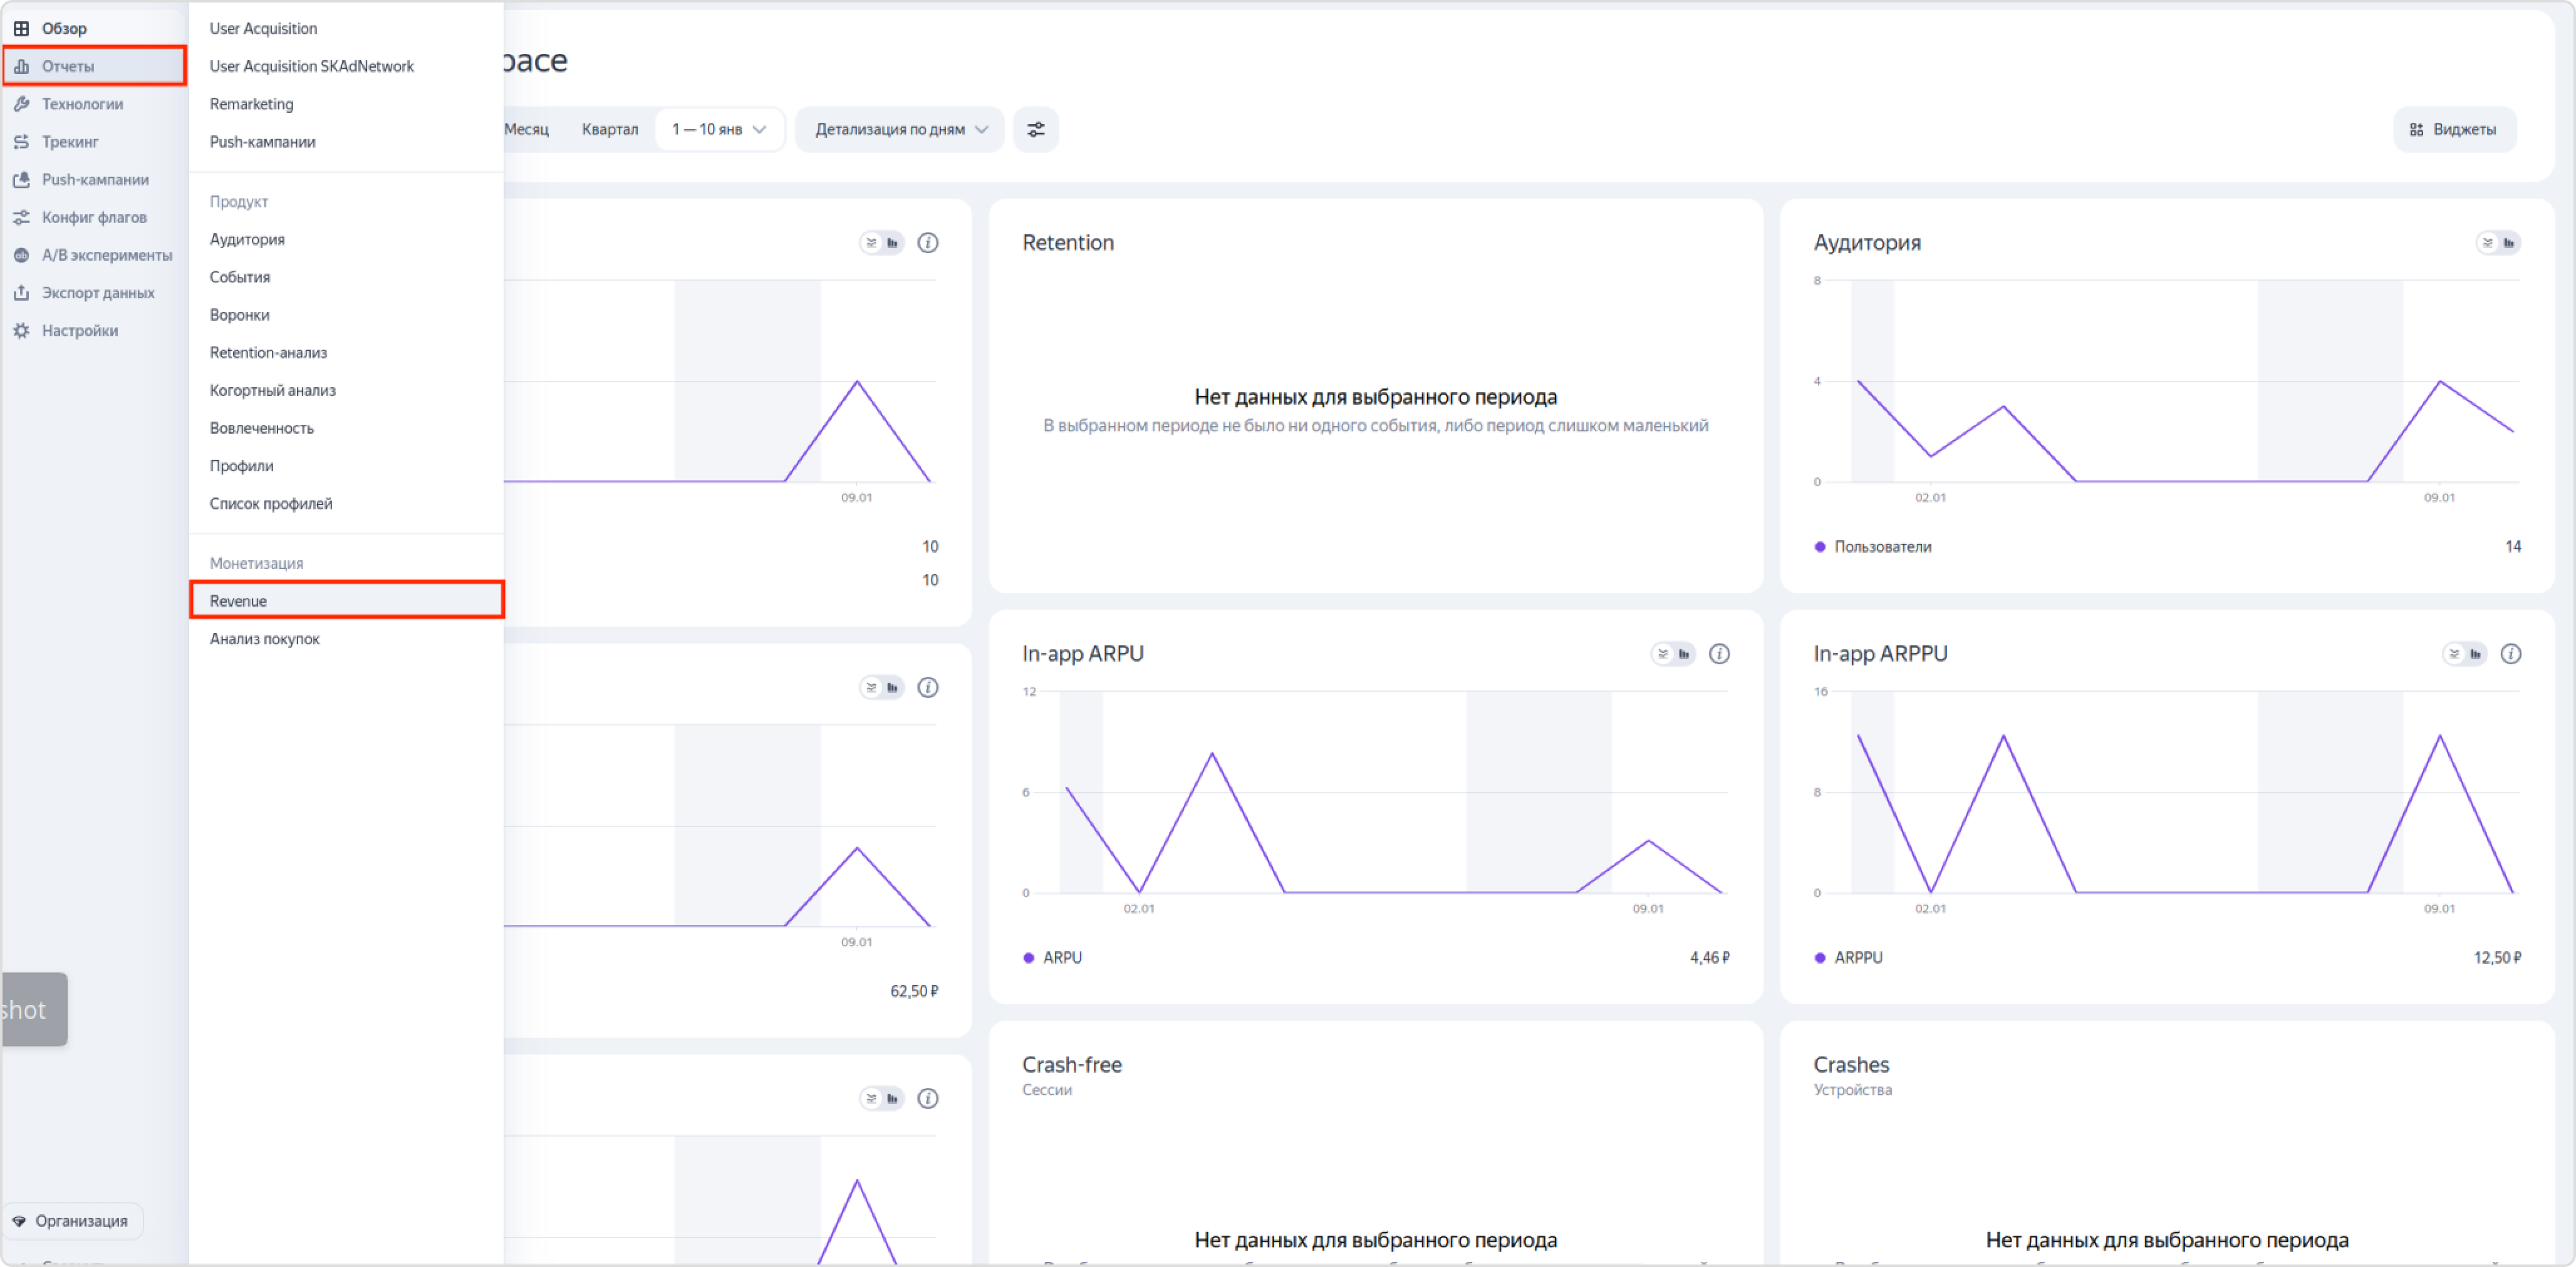This screenshot has width=2576, height=1267.
Task: Select the Квартал period tab
Action: click(610, 130)
